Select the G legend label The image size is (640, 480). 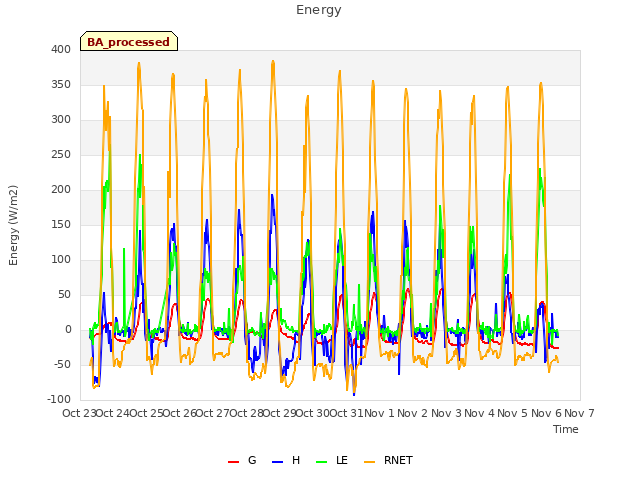point(252,460)
